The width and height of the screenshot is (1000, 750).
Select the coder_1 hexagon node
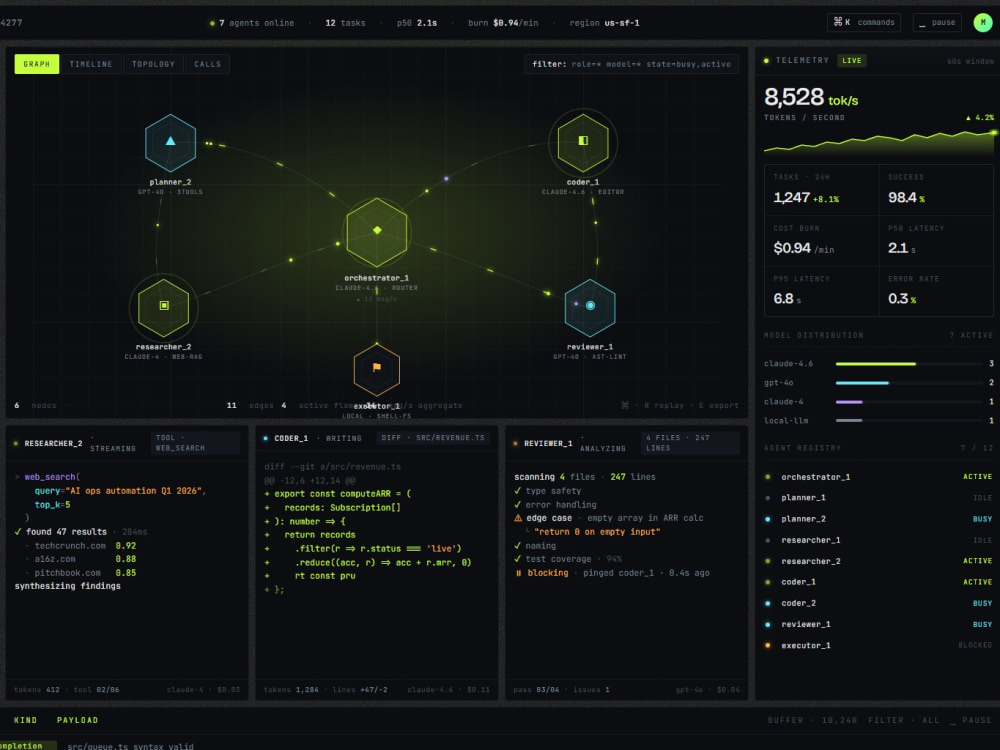(583, 143)
